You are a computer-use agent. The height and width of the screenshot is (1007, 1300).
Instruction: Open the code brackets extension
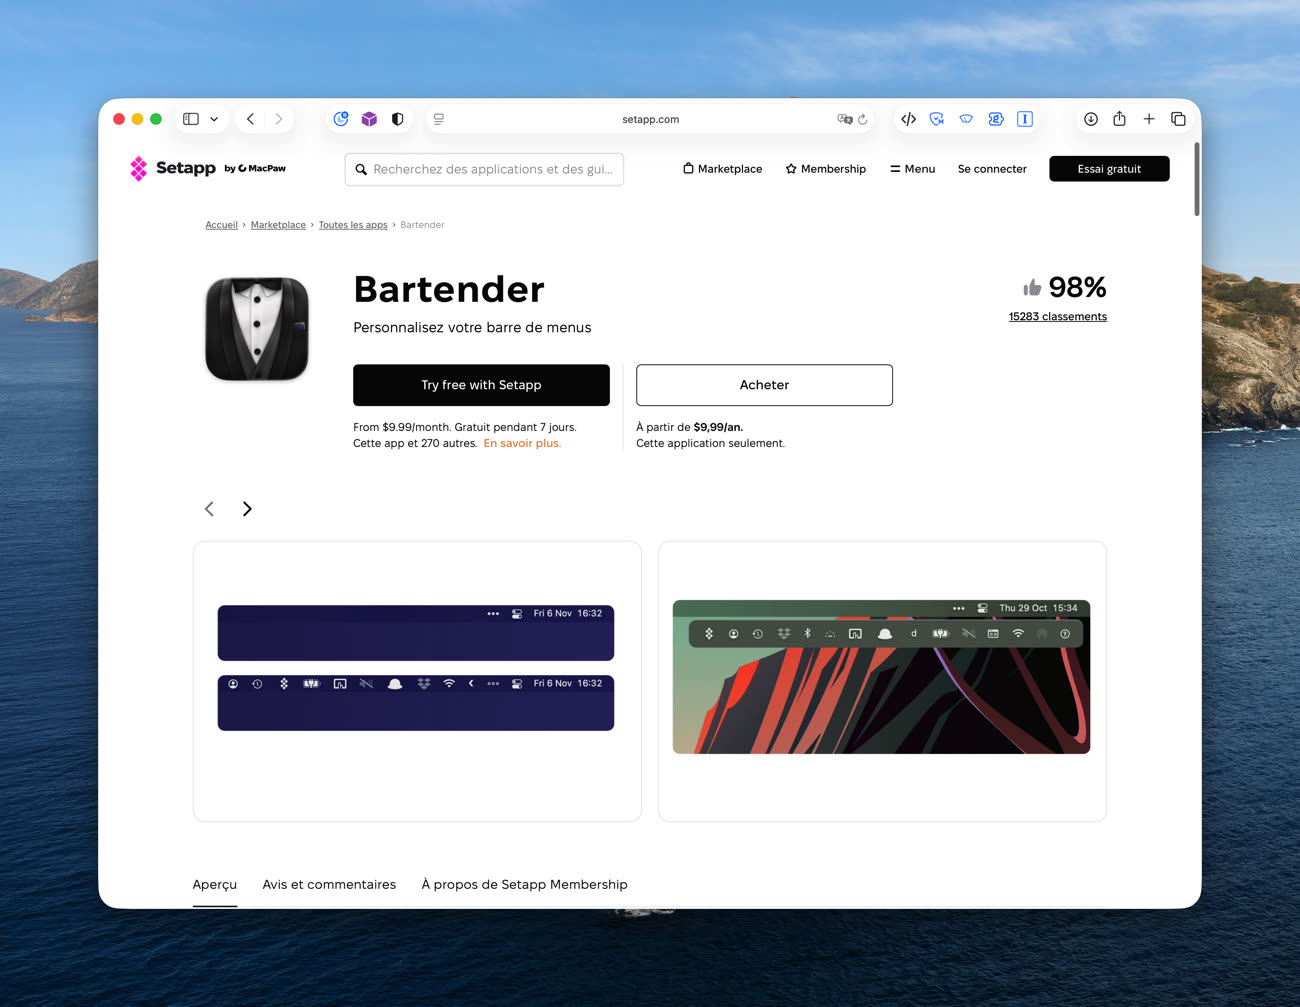(x=908, y=119)
